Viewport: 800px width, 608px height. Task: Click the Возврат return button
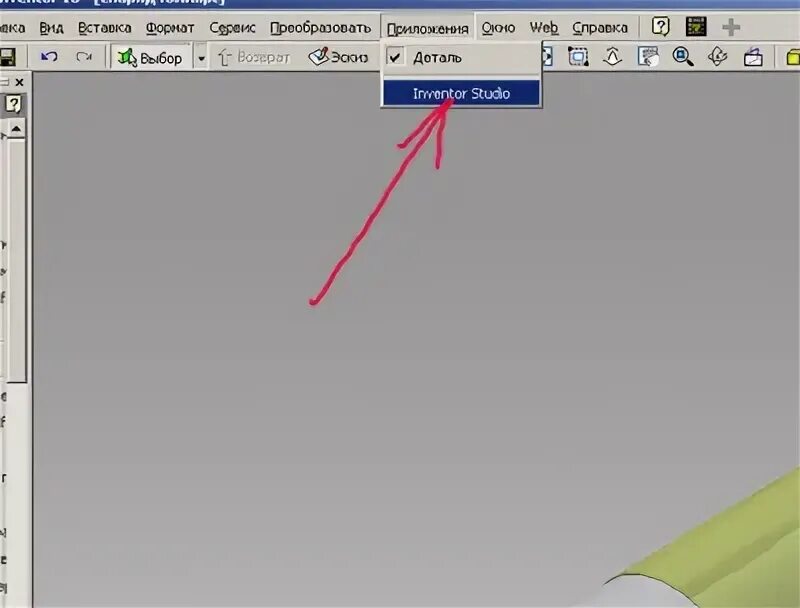tap(254, 57)
